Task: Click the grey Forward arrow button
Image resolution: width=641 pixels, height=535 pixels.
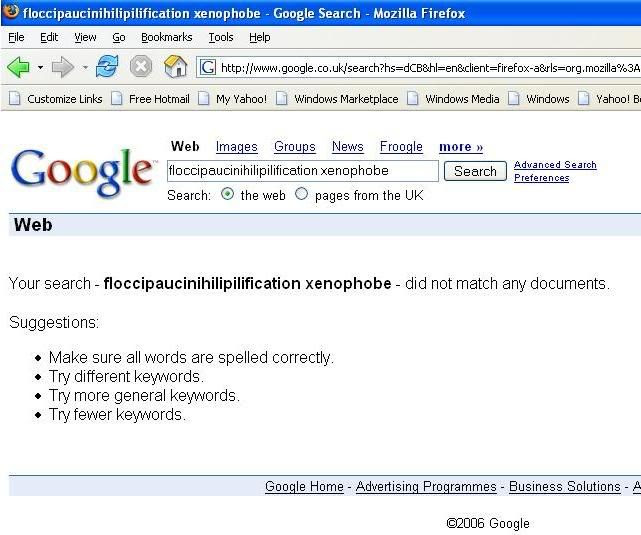Action: 63,67
